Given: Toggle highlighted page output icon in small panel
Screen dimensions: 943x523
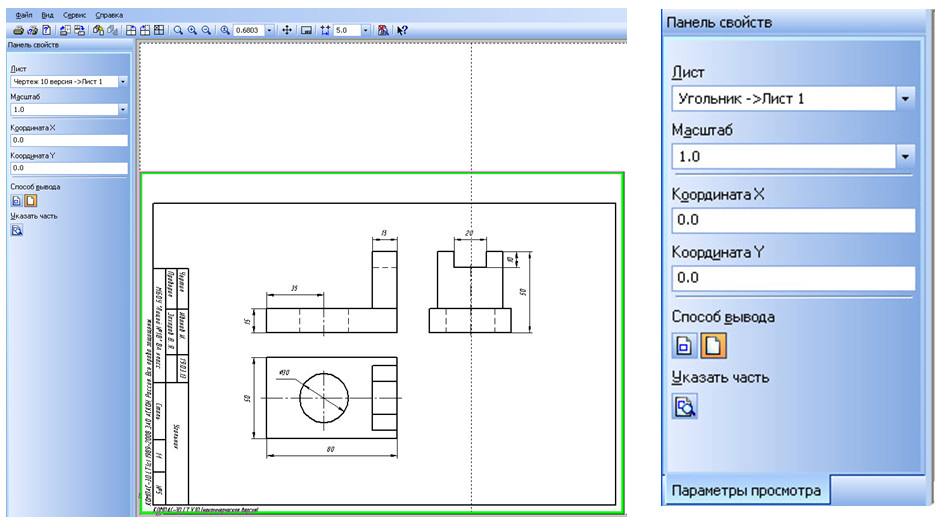Looking at the screenshot, I should (30, 201).
